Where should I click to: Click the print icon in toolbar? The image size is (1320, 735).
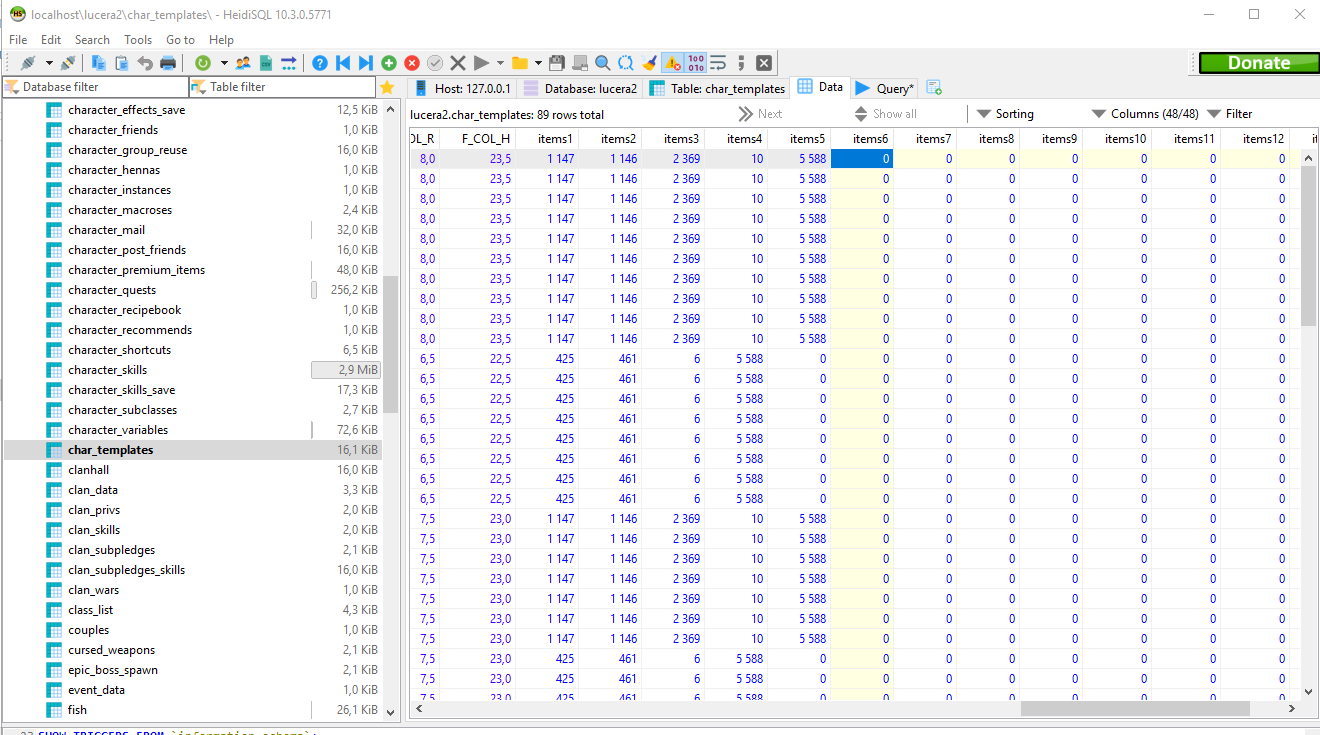(168, 63)
